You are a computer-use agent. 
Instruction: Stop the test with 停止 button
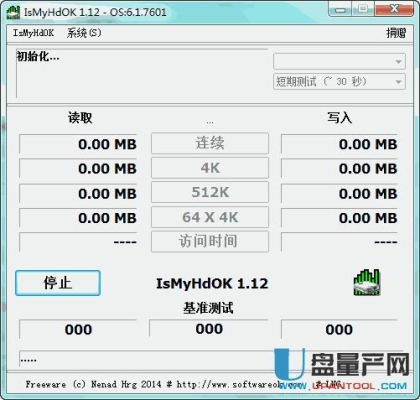tap(58, 283)
